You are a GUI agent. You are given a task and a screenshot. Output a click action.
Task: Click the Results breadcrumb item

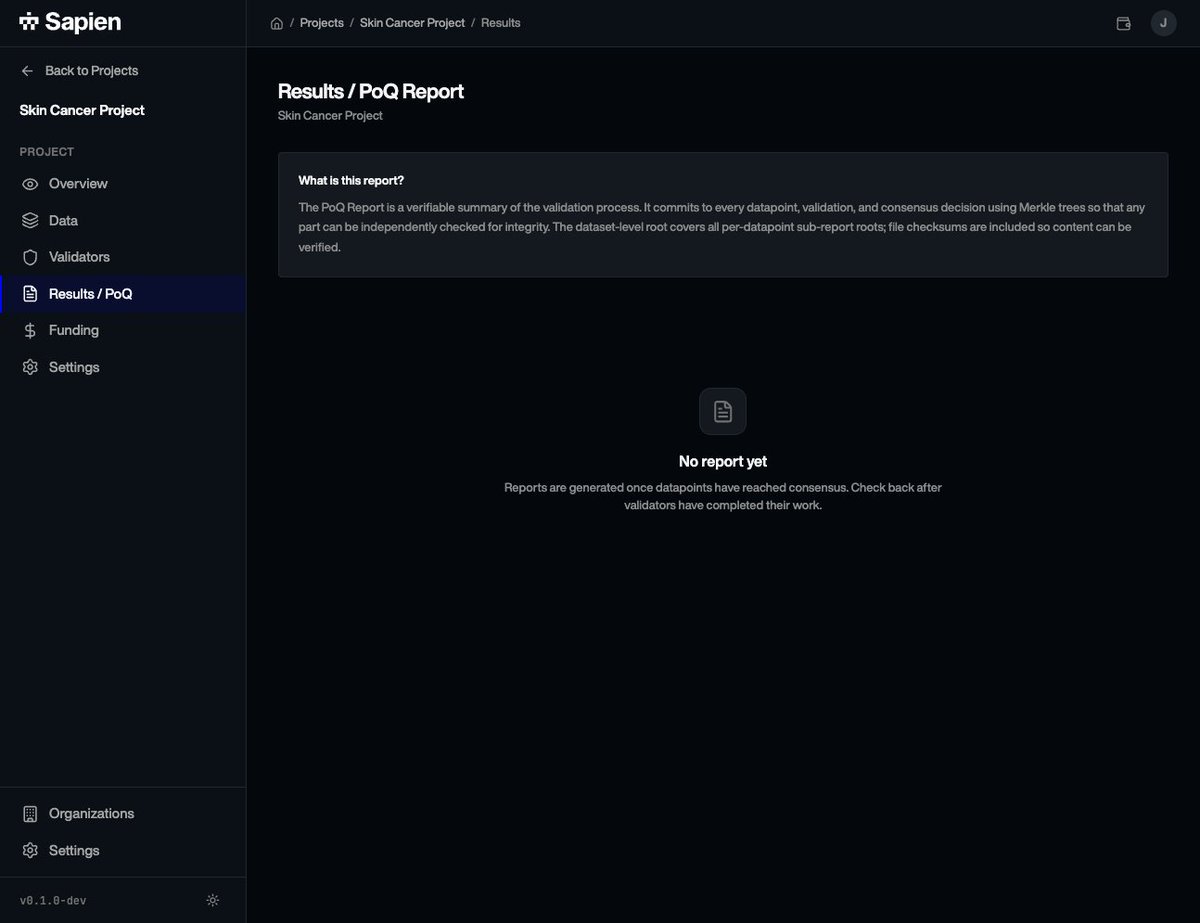501,23
